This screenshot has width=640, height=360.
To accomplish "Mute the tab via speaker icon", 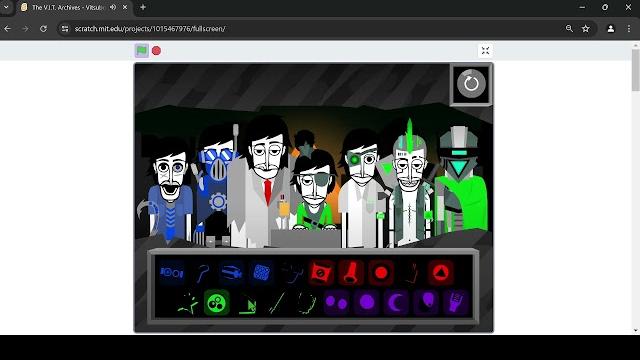I will click(113, 7).
